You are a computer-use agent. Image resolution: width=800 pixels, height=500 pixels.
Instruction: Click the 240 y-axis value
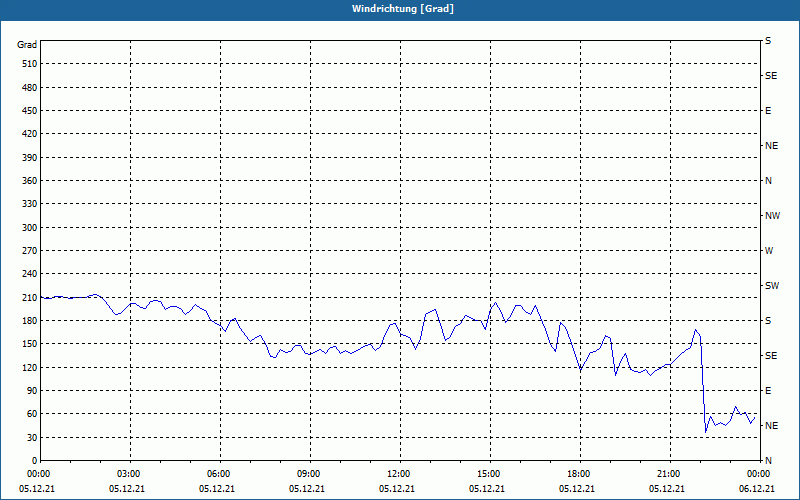pyautogui.click(x=30, y=274)
